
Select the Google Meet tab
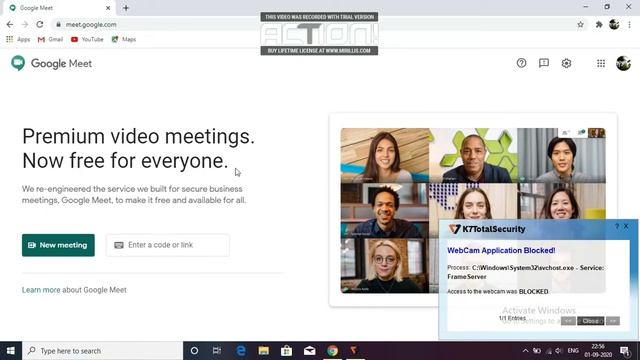[x=60, y=8]
